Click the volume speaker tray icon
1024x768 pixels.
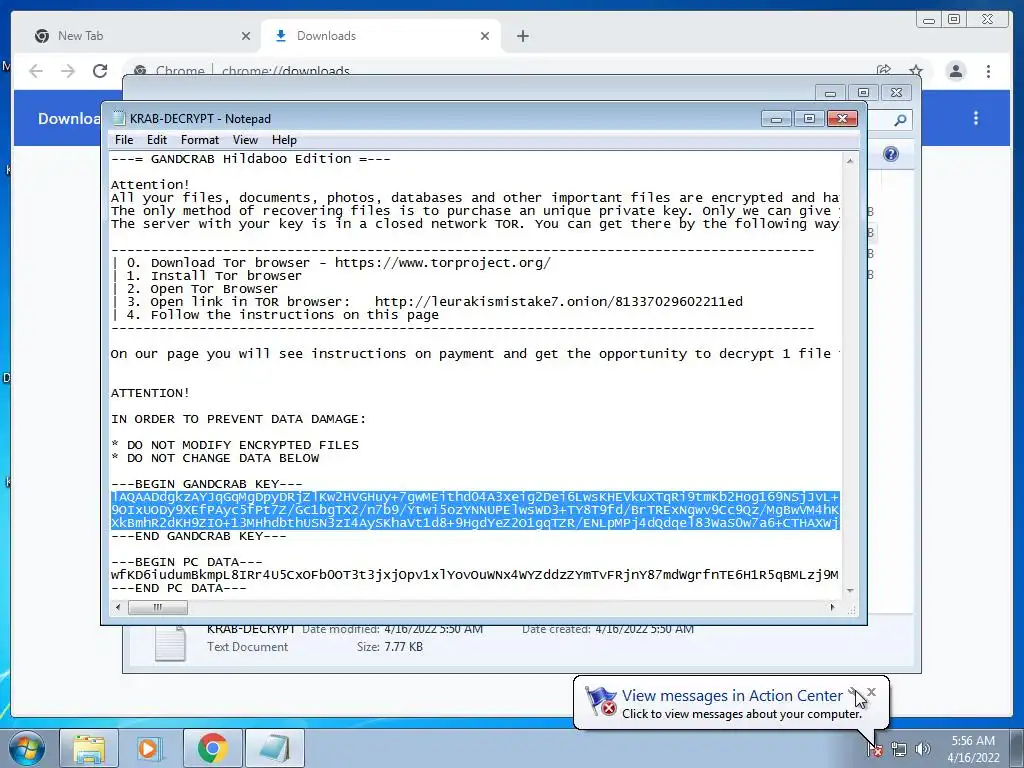click(x=922, y=749)
